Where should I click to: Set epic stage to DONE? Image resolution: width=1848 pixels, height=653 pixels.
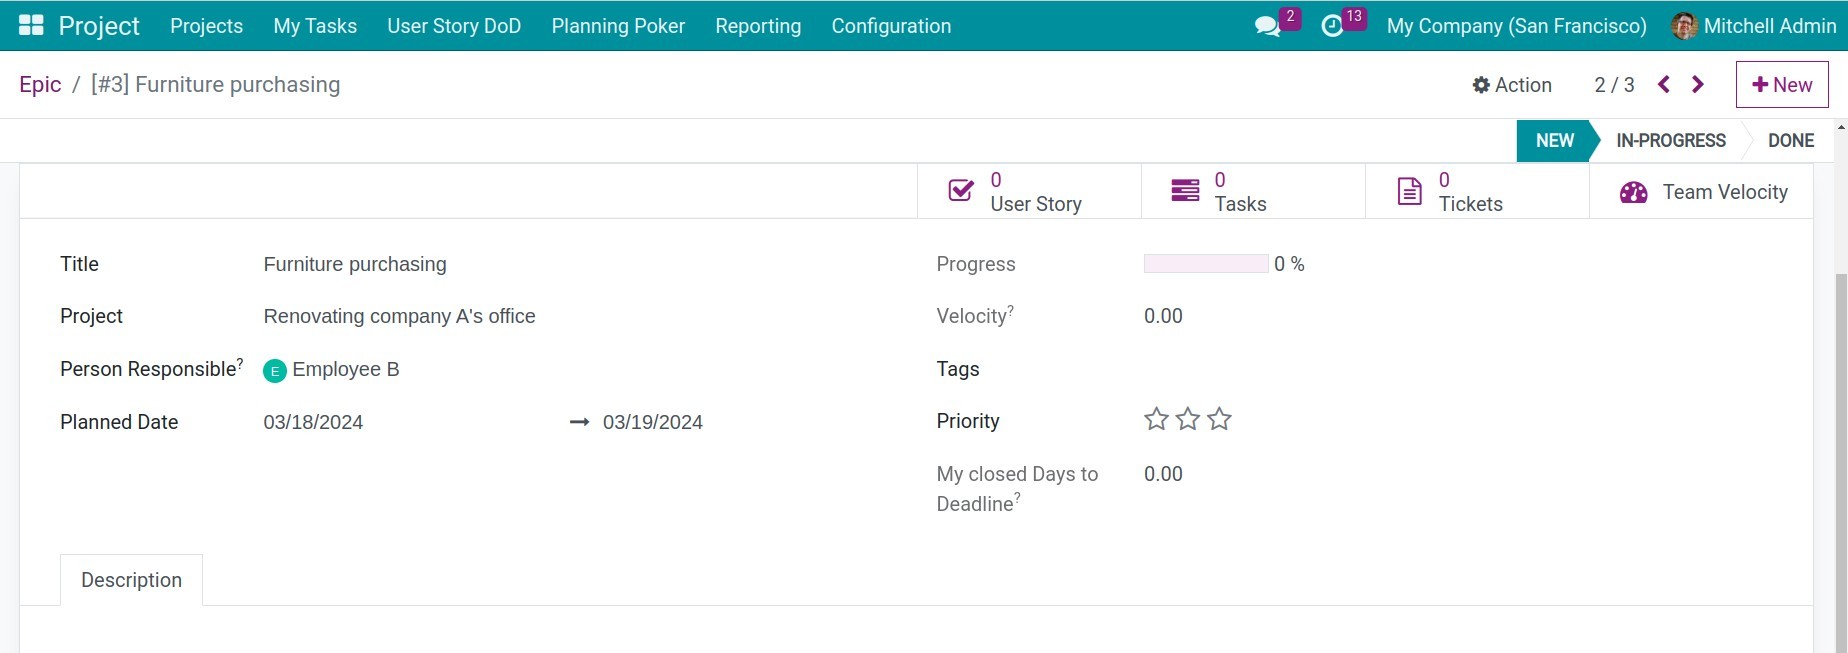pyautogui.click(x=1791, y=141)
